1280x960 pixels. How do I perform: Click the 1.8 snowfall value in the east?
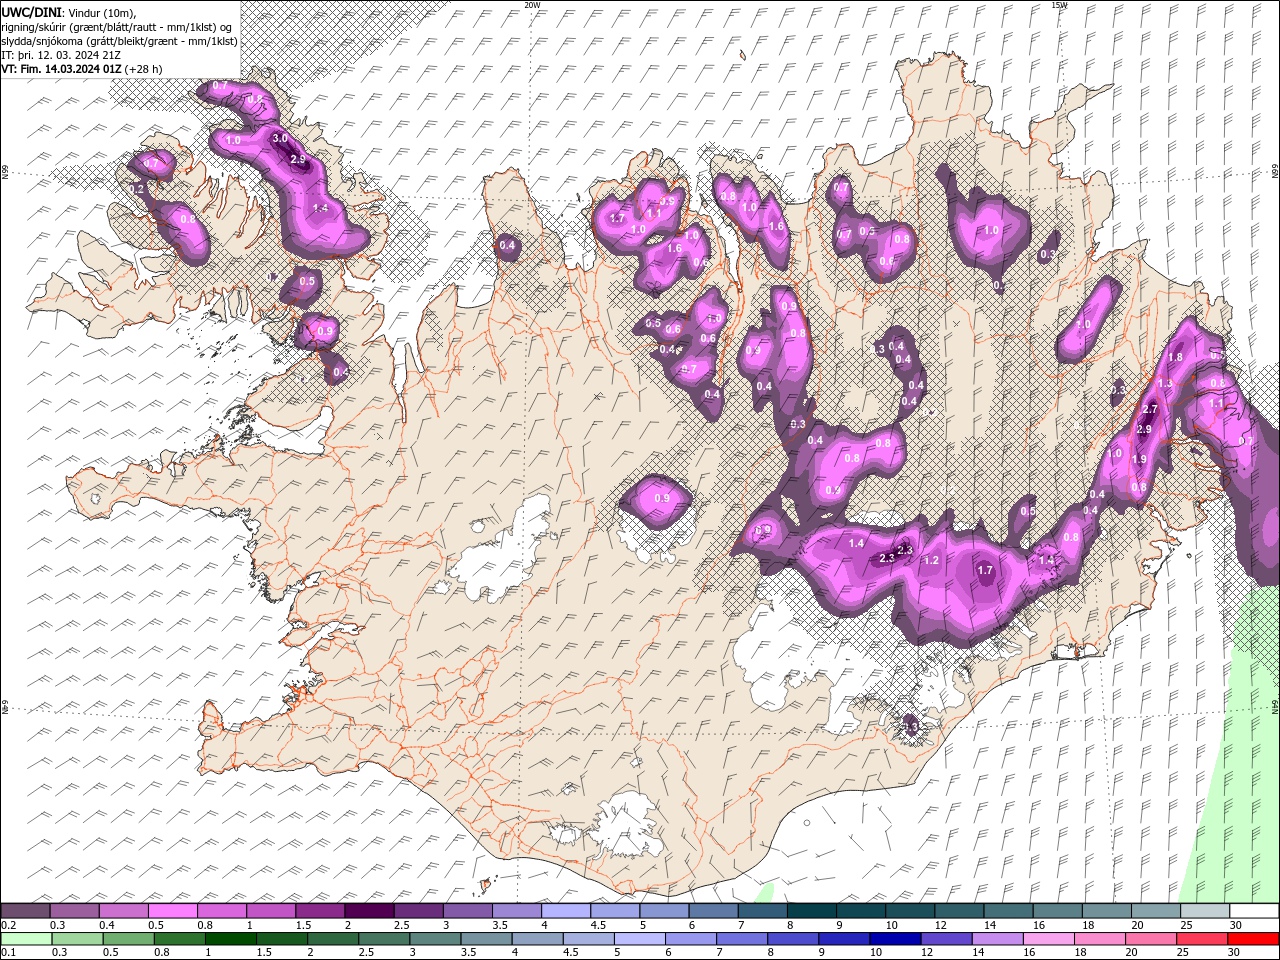pyautogui.click(x=1175, y=357)
